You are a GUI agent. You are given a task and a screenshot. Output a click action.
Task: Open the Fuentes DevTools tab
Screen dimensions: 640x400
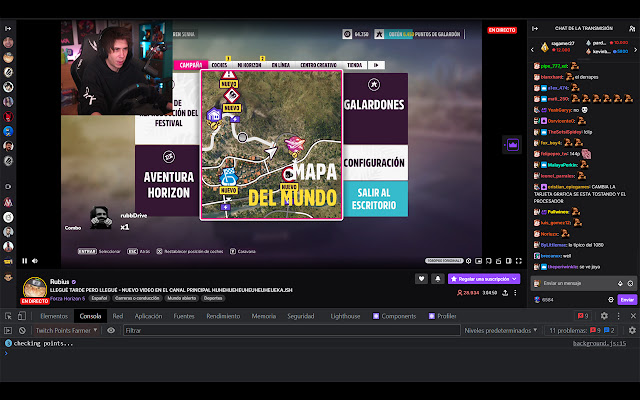[x=184, y=316]
